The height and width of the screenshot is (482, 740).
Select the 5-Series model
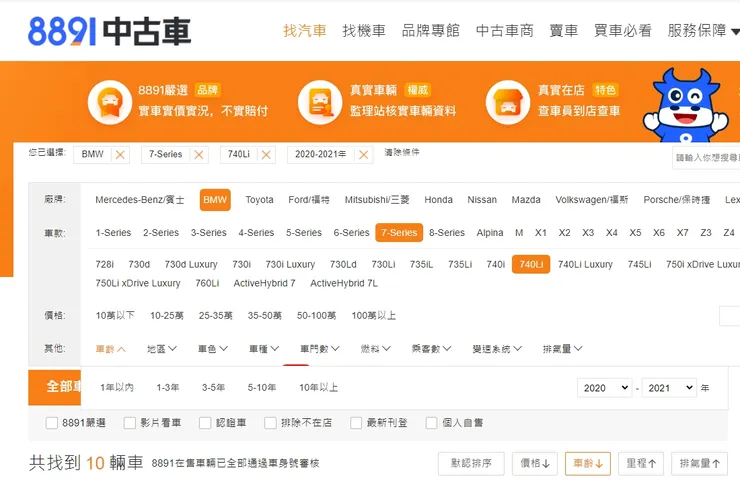click(x=303, y=233)
